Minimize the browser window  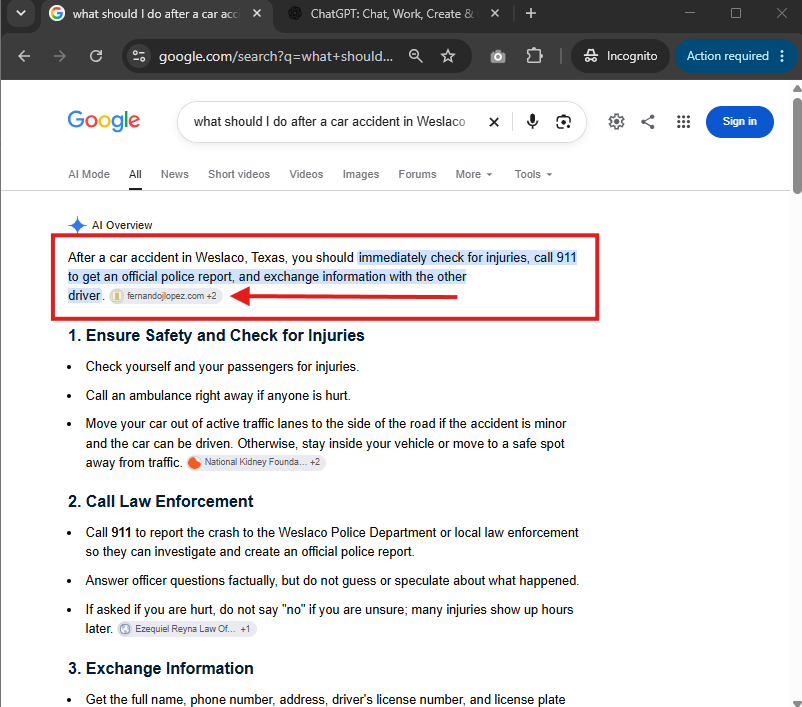(x=689, y=13)
